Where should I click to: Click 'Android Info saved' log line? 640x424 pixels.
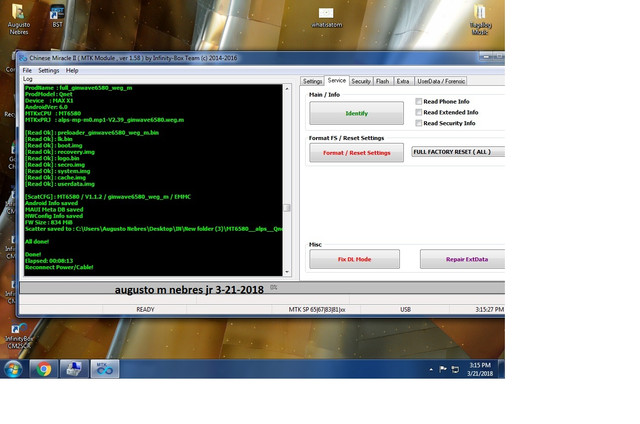(x=51, y=203)
